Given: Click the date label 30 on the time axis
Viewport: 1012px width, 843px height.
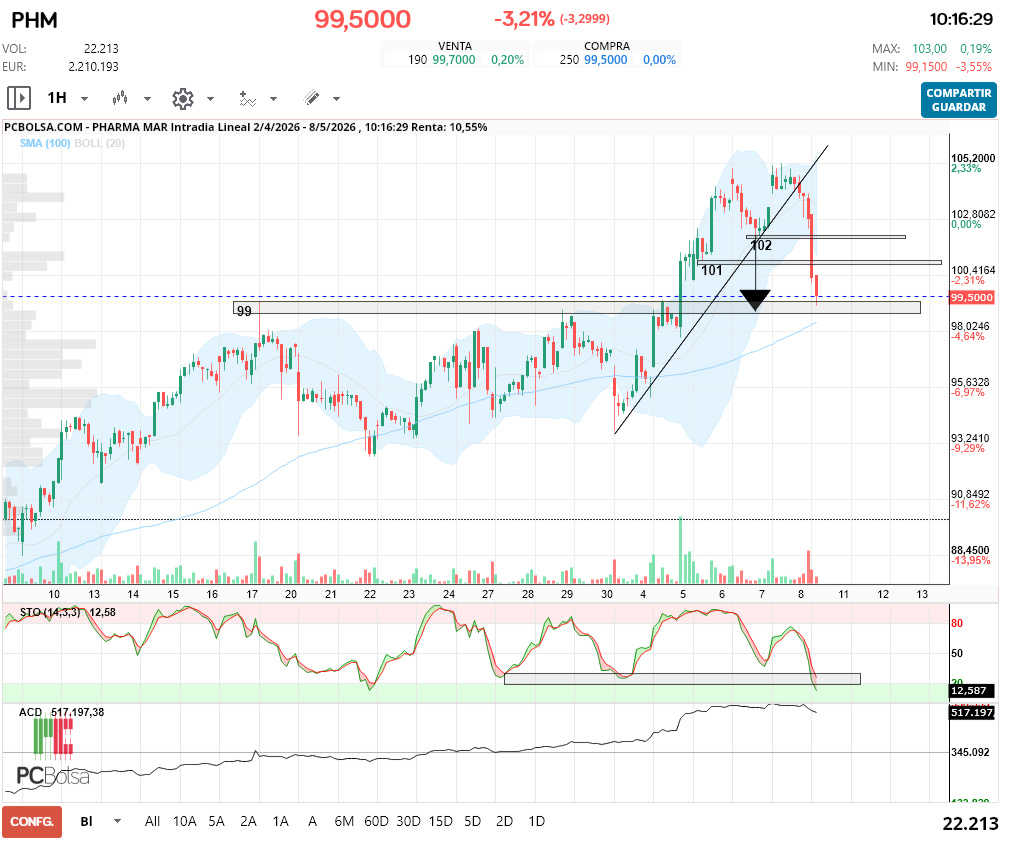Looking at the screenshot, I should pos(607,594).
